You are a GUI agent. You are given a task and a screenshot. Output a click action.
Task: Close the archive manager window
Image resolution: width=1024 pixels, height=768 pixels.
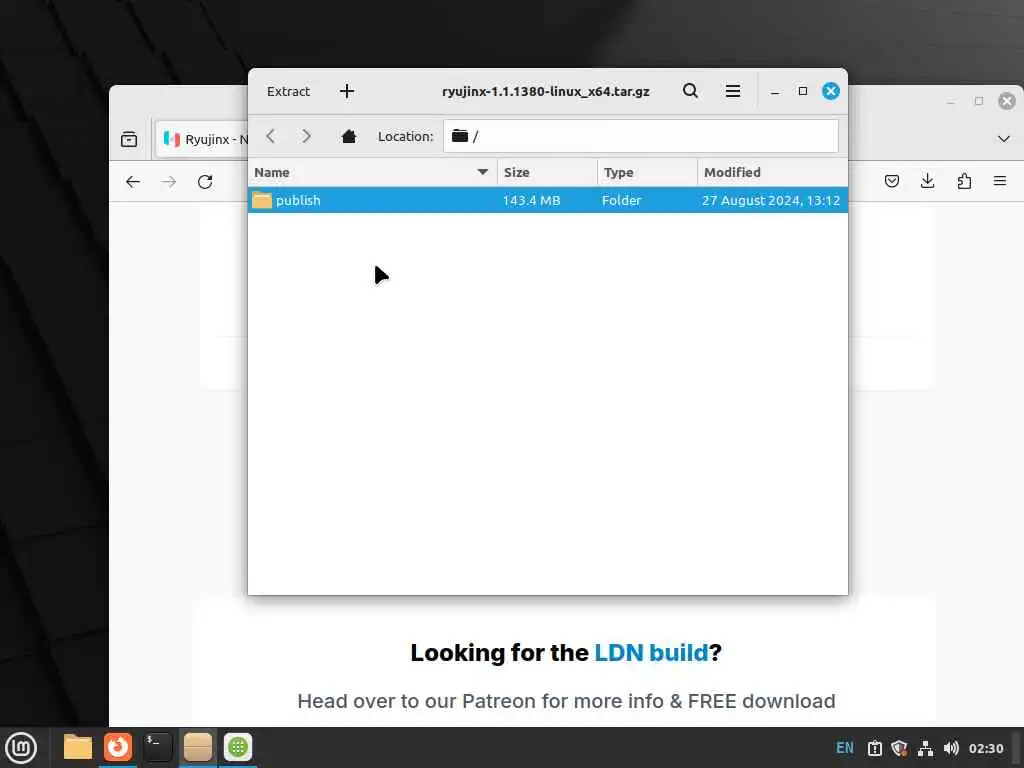(831, 91)
